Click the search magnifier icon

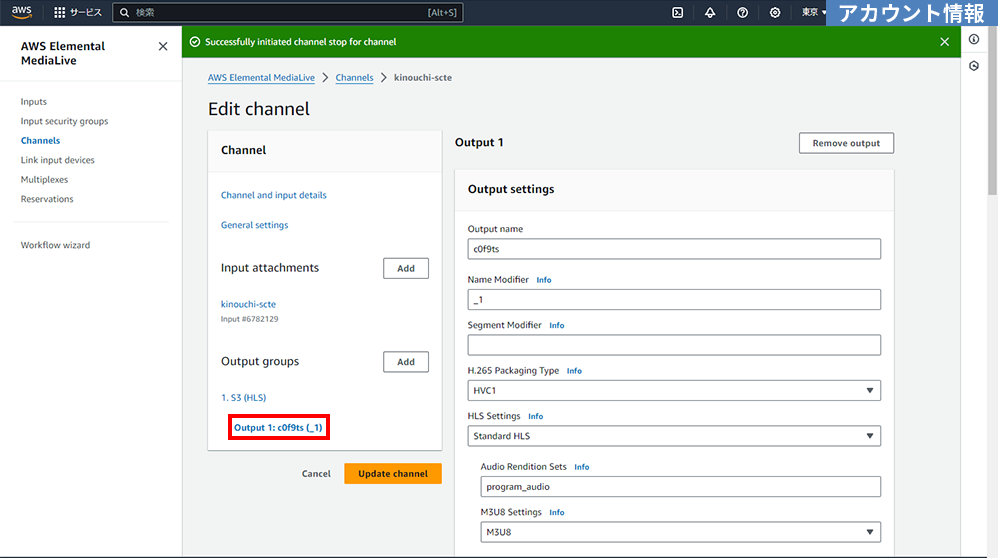125,13
